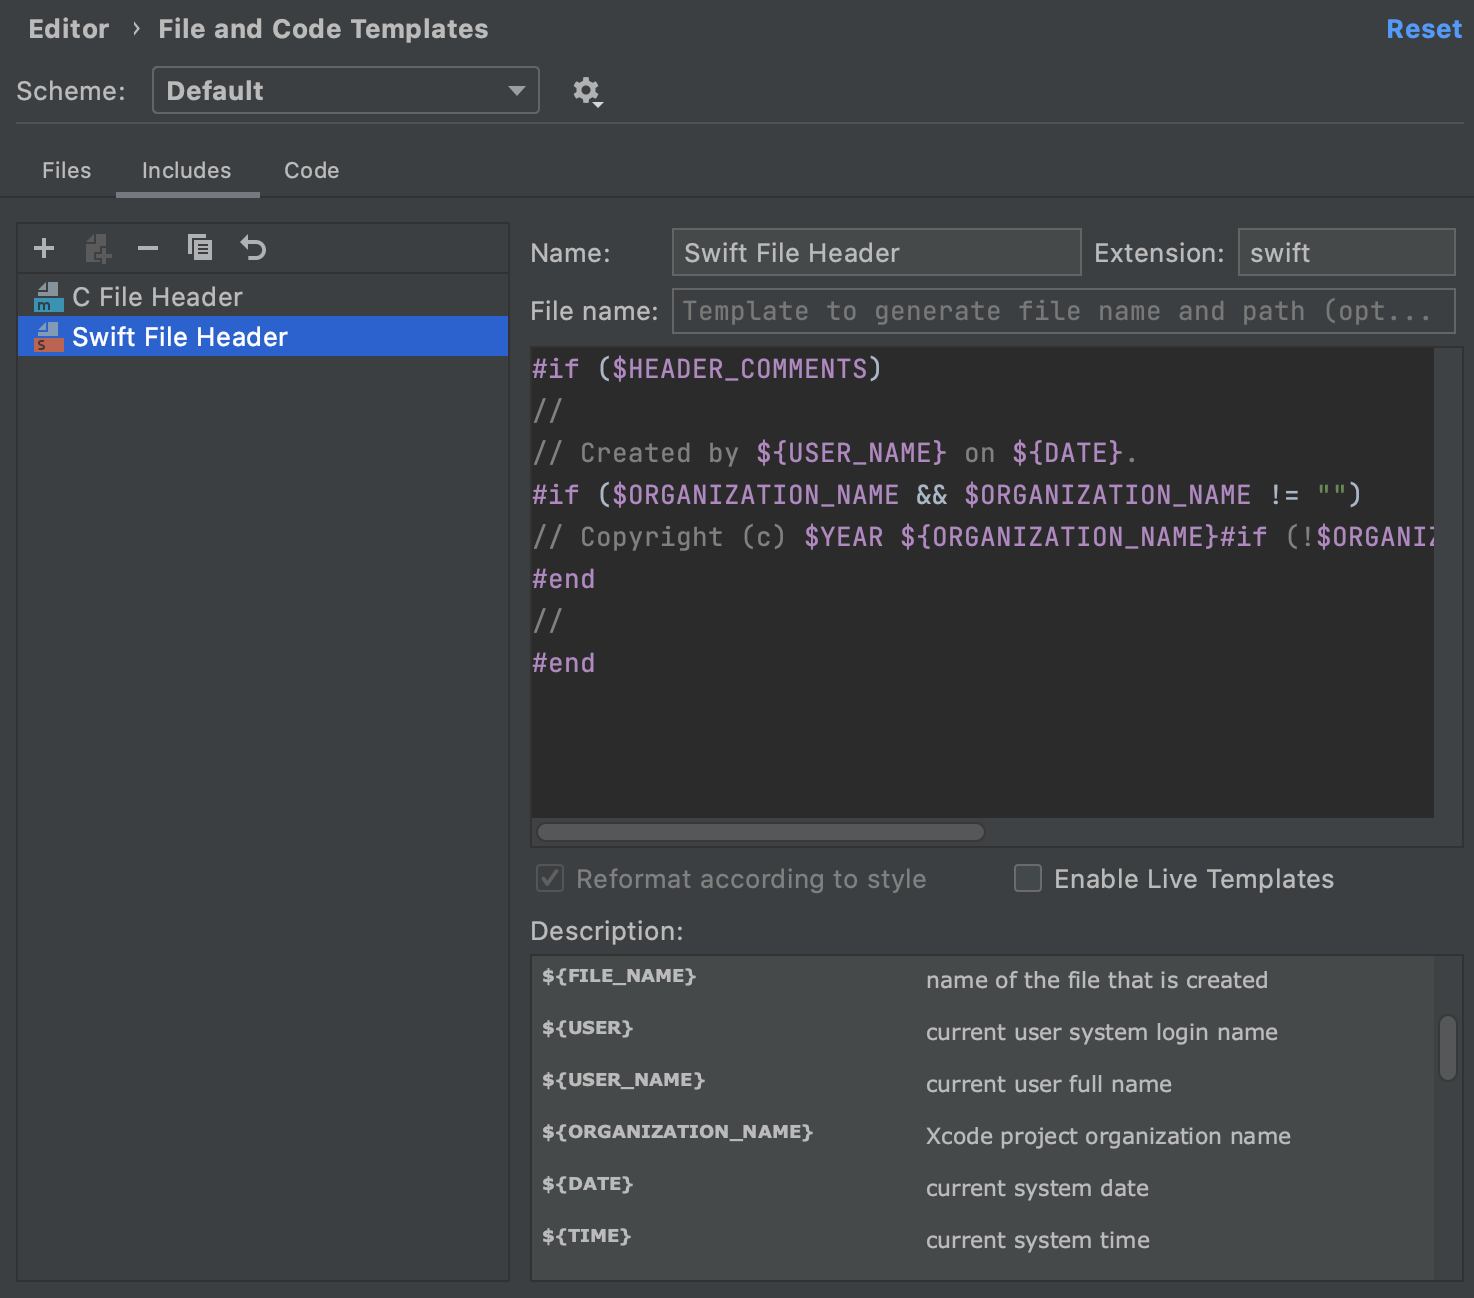Toggle Reformat according to style checkbox

pyautogui.click(x=550, y=878)
